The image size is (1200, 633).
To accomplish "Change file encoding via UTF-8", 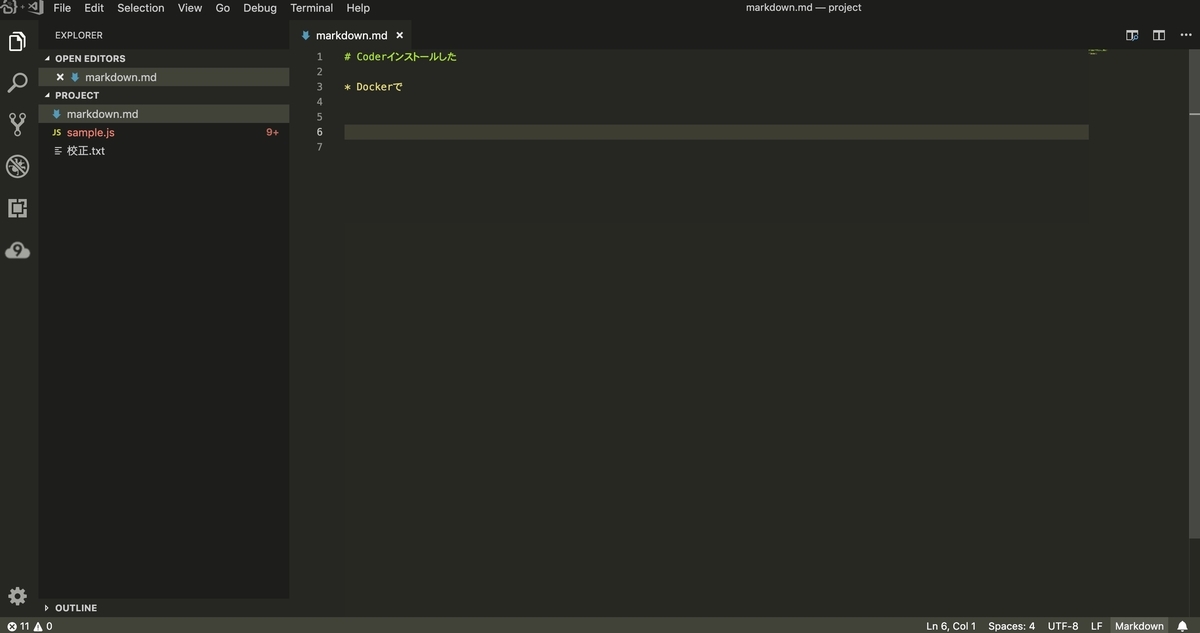I will pyautogui.click(x=1063, y=626).
